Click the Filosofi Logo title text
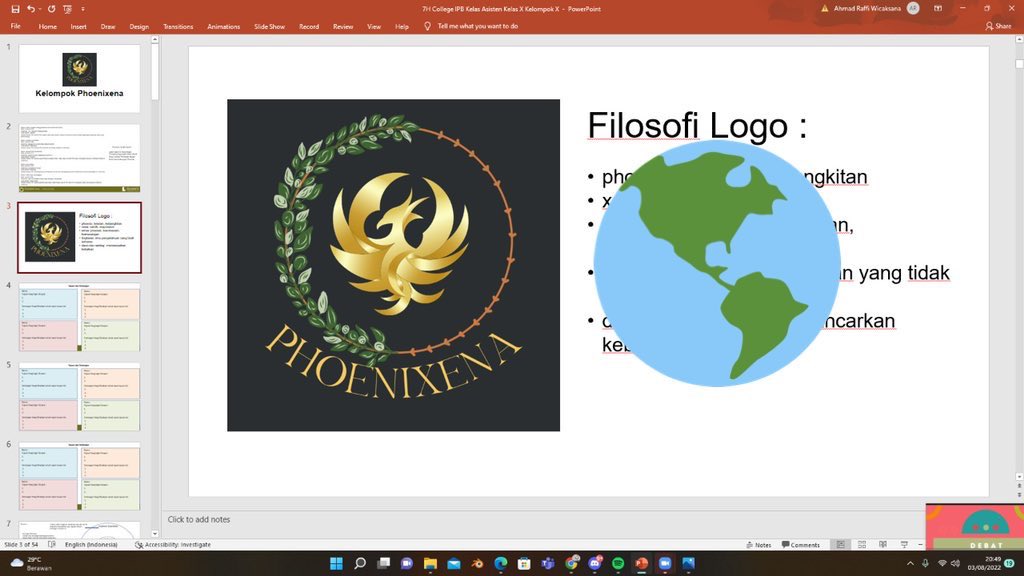Screen dimensions: 1024x576 697,125
